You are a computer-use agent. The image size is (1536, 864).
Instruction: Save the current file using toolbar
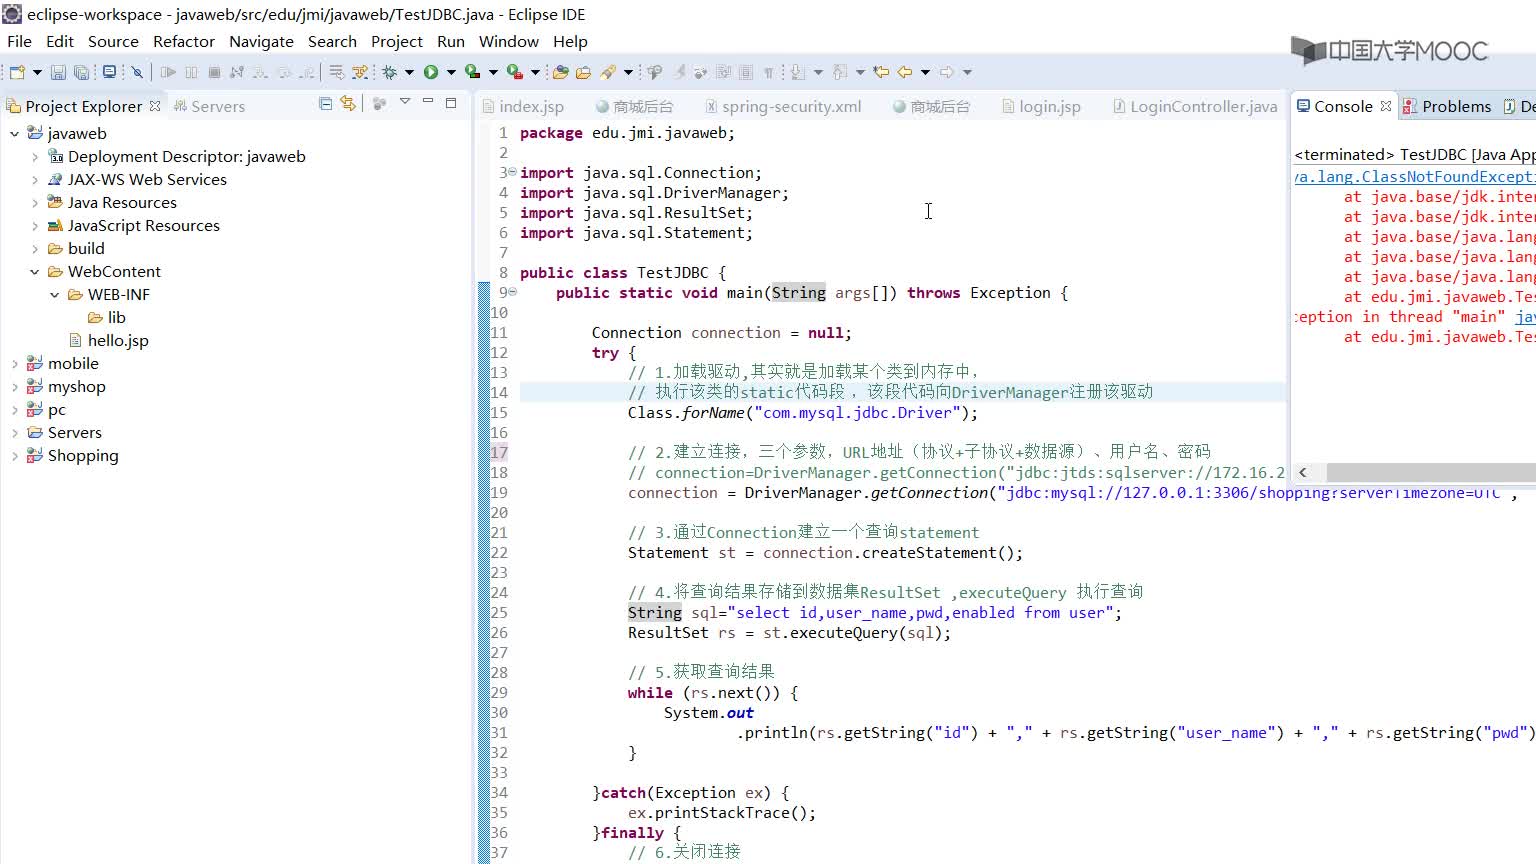(x=58, y=72)
